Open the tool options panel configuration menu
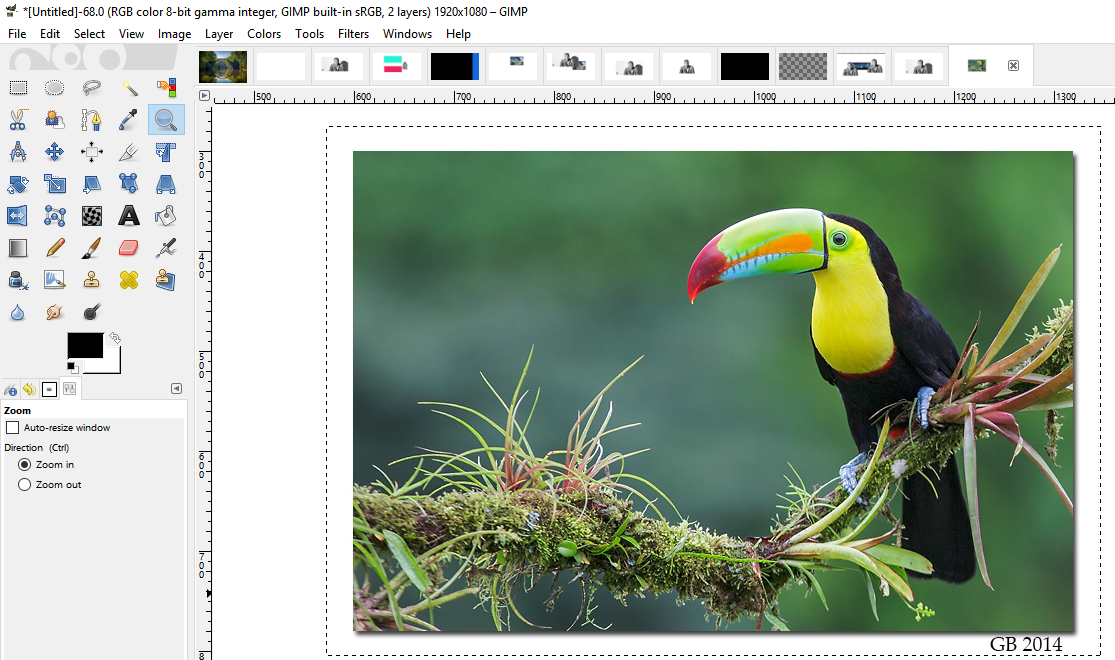This screenshot has width=1115, height=660. click(177, 389)
